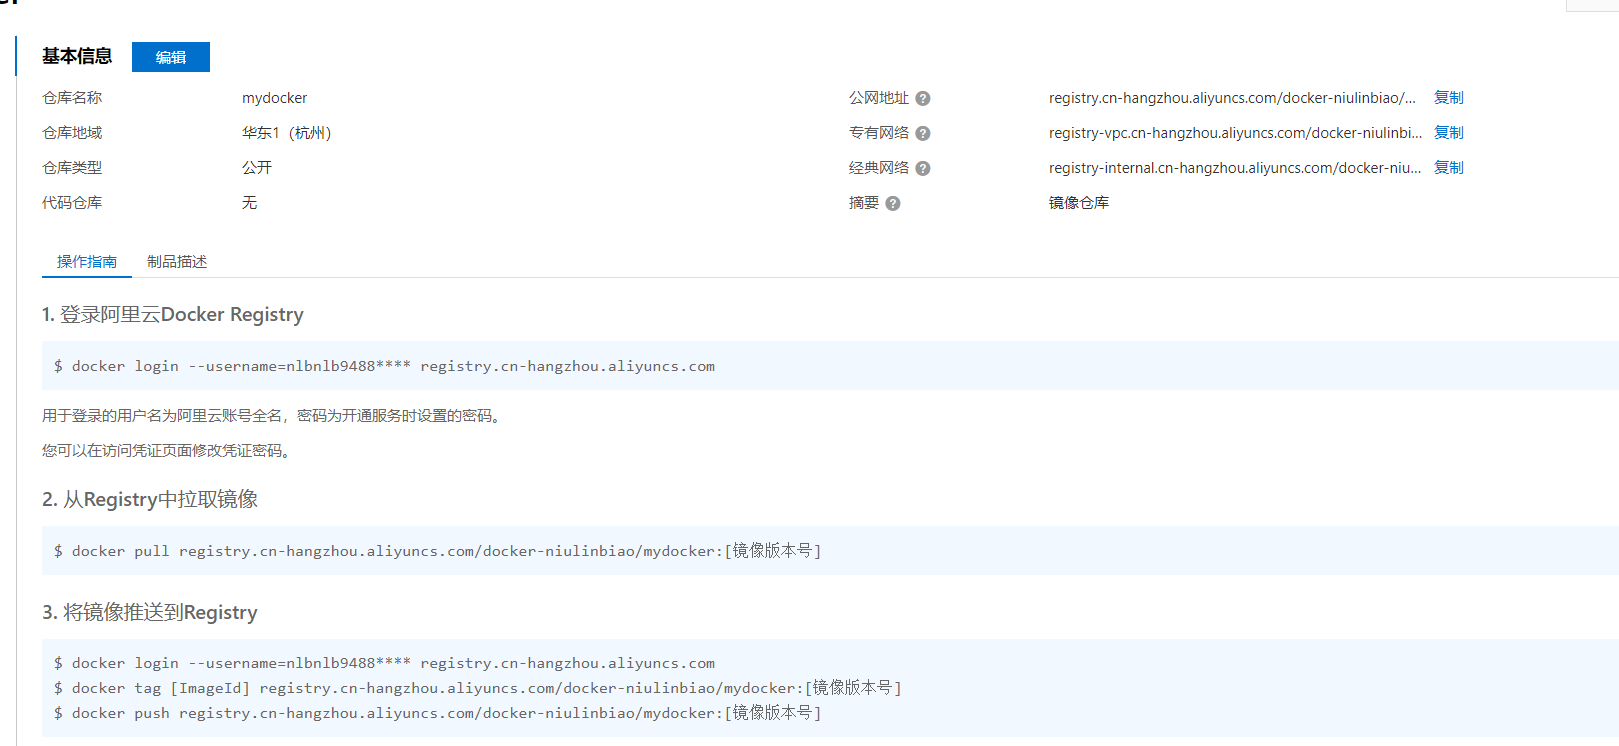Click heading 2. 从Registry中拉取镜像
This screenshot has width=1619, height=746.
150,499
